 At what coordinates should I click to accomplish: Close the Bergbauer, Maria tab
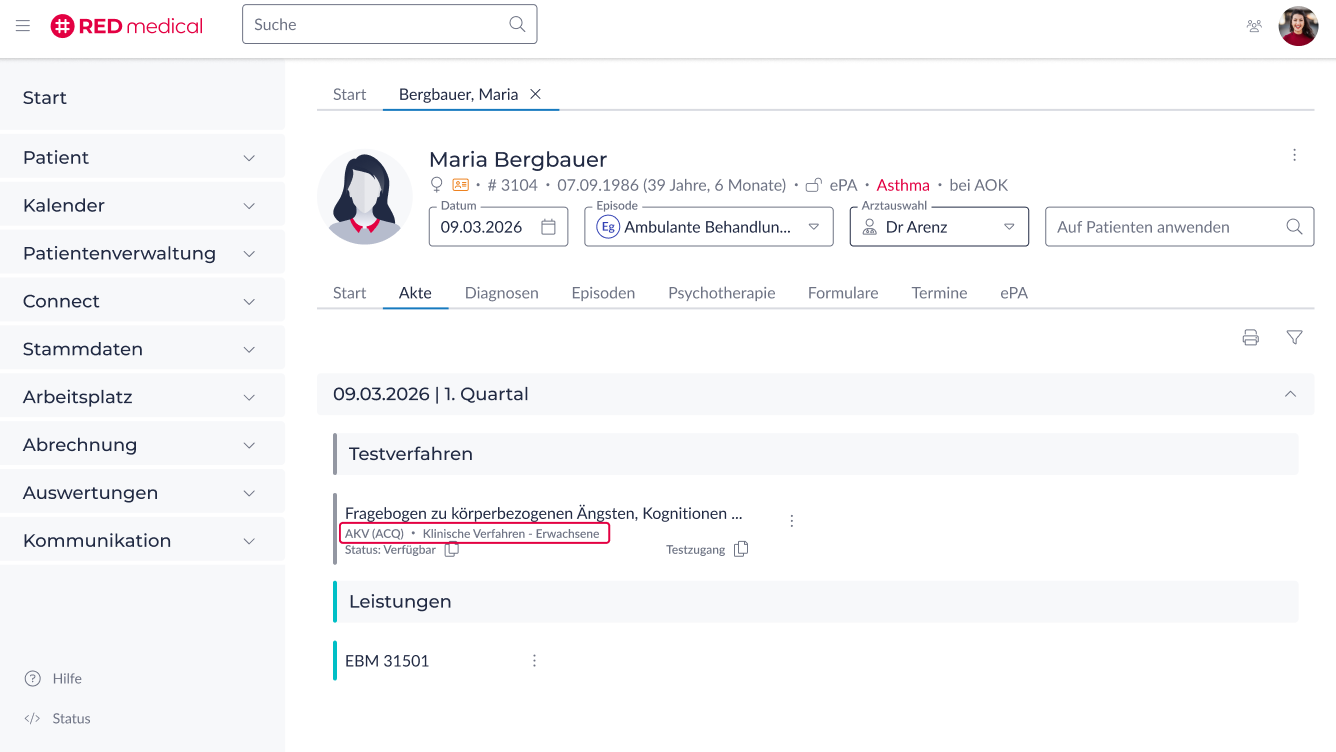[x=535, y=94]
